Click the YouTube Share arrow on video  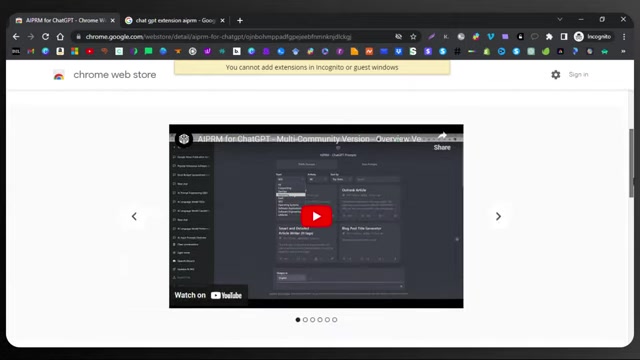click(x=442, y=141)
